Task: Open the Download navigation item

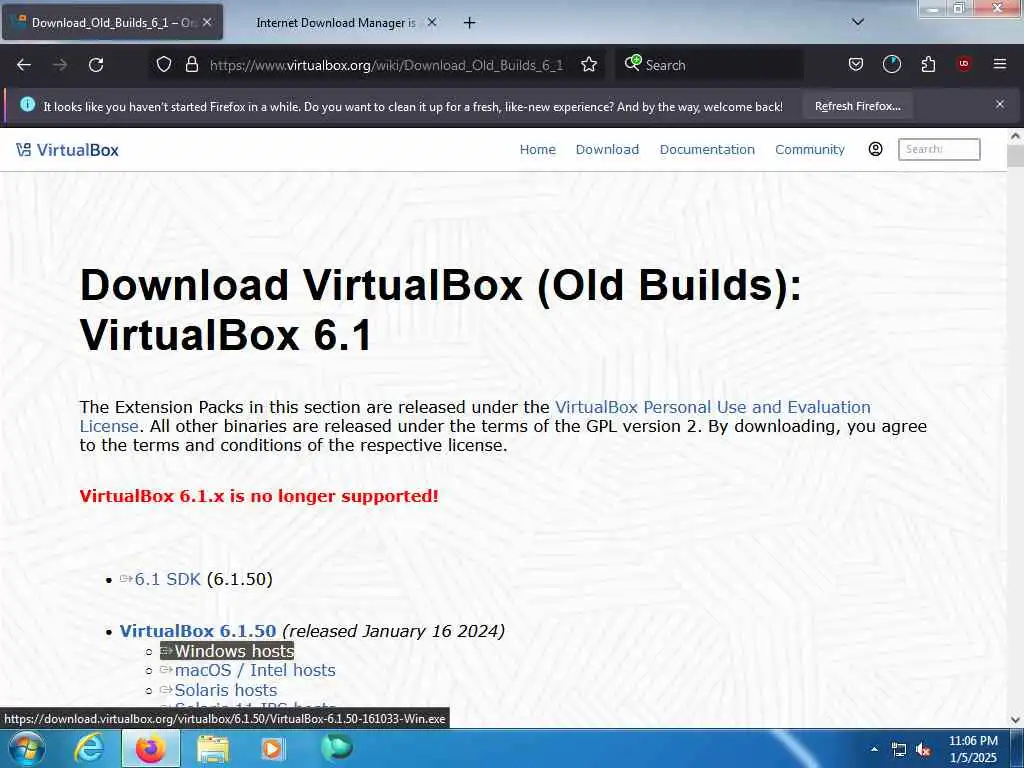Action: (x=607, y=150)
